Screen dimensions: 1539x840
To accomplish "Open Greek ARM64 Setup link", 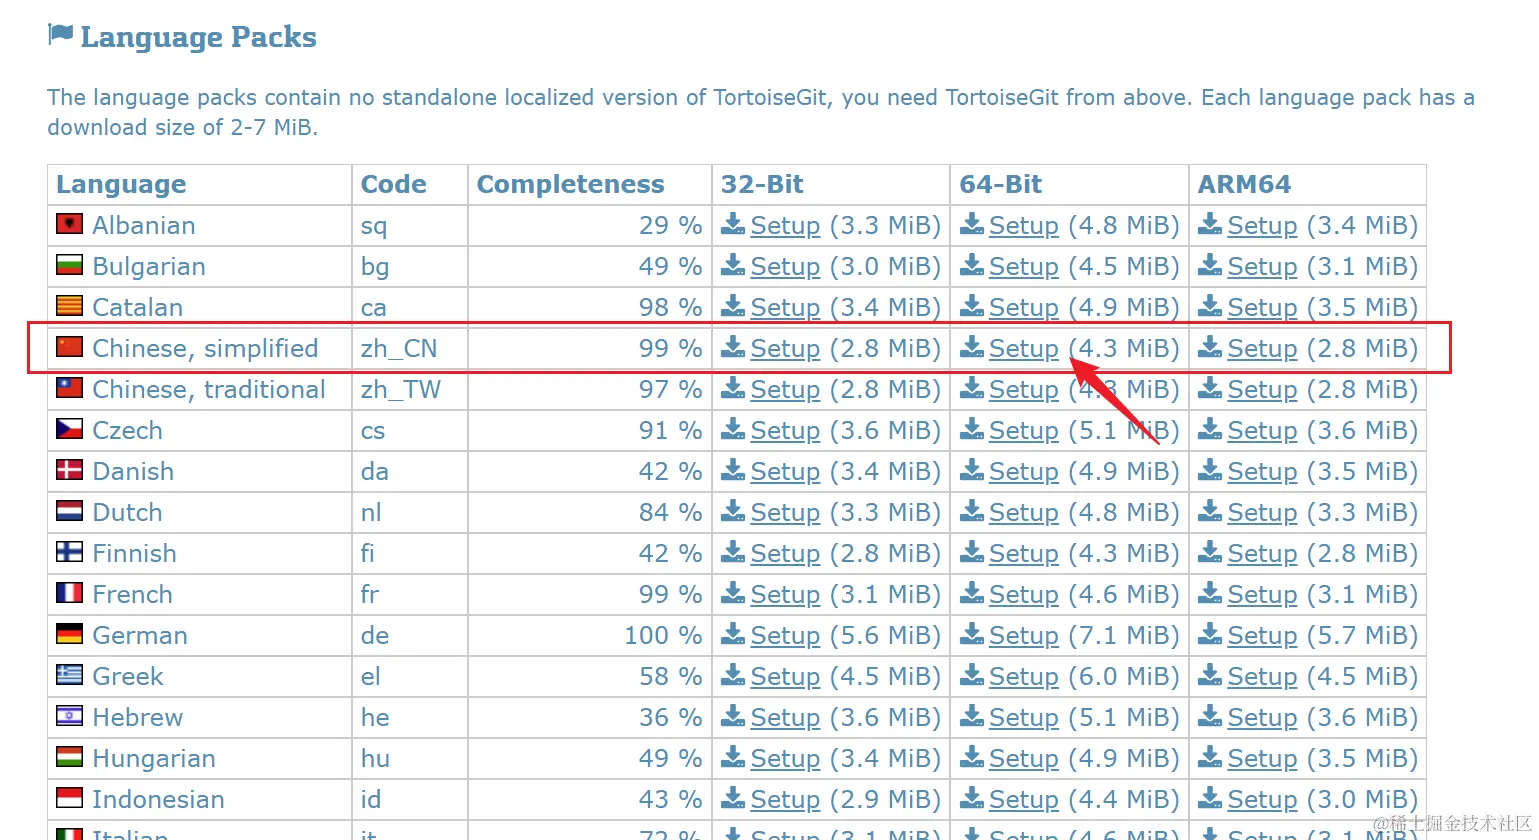I will click(x=1262, y=676).
